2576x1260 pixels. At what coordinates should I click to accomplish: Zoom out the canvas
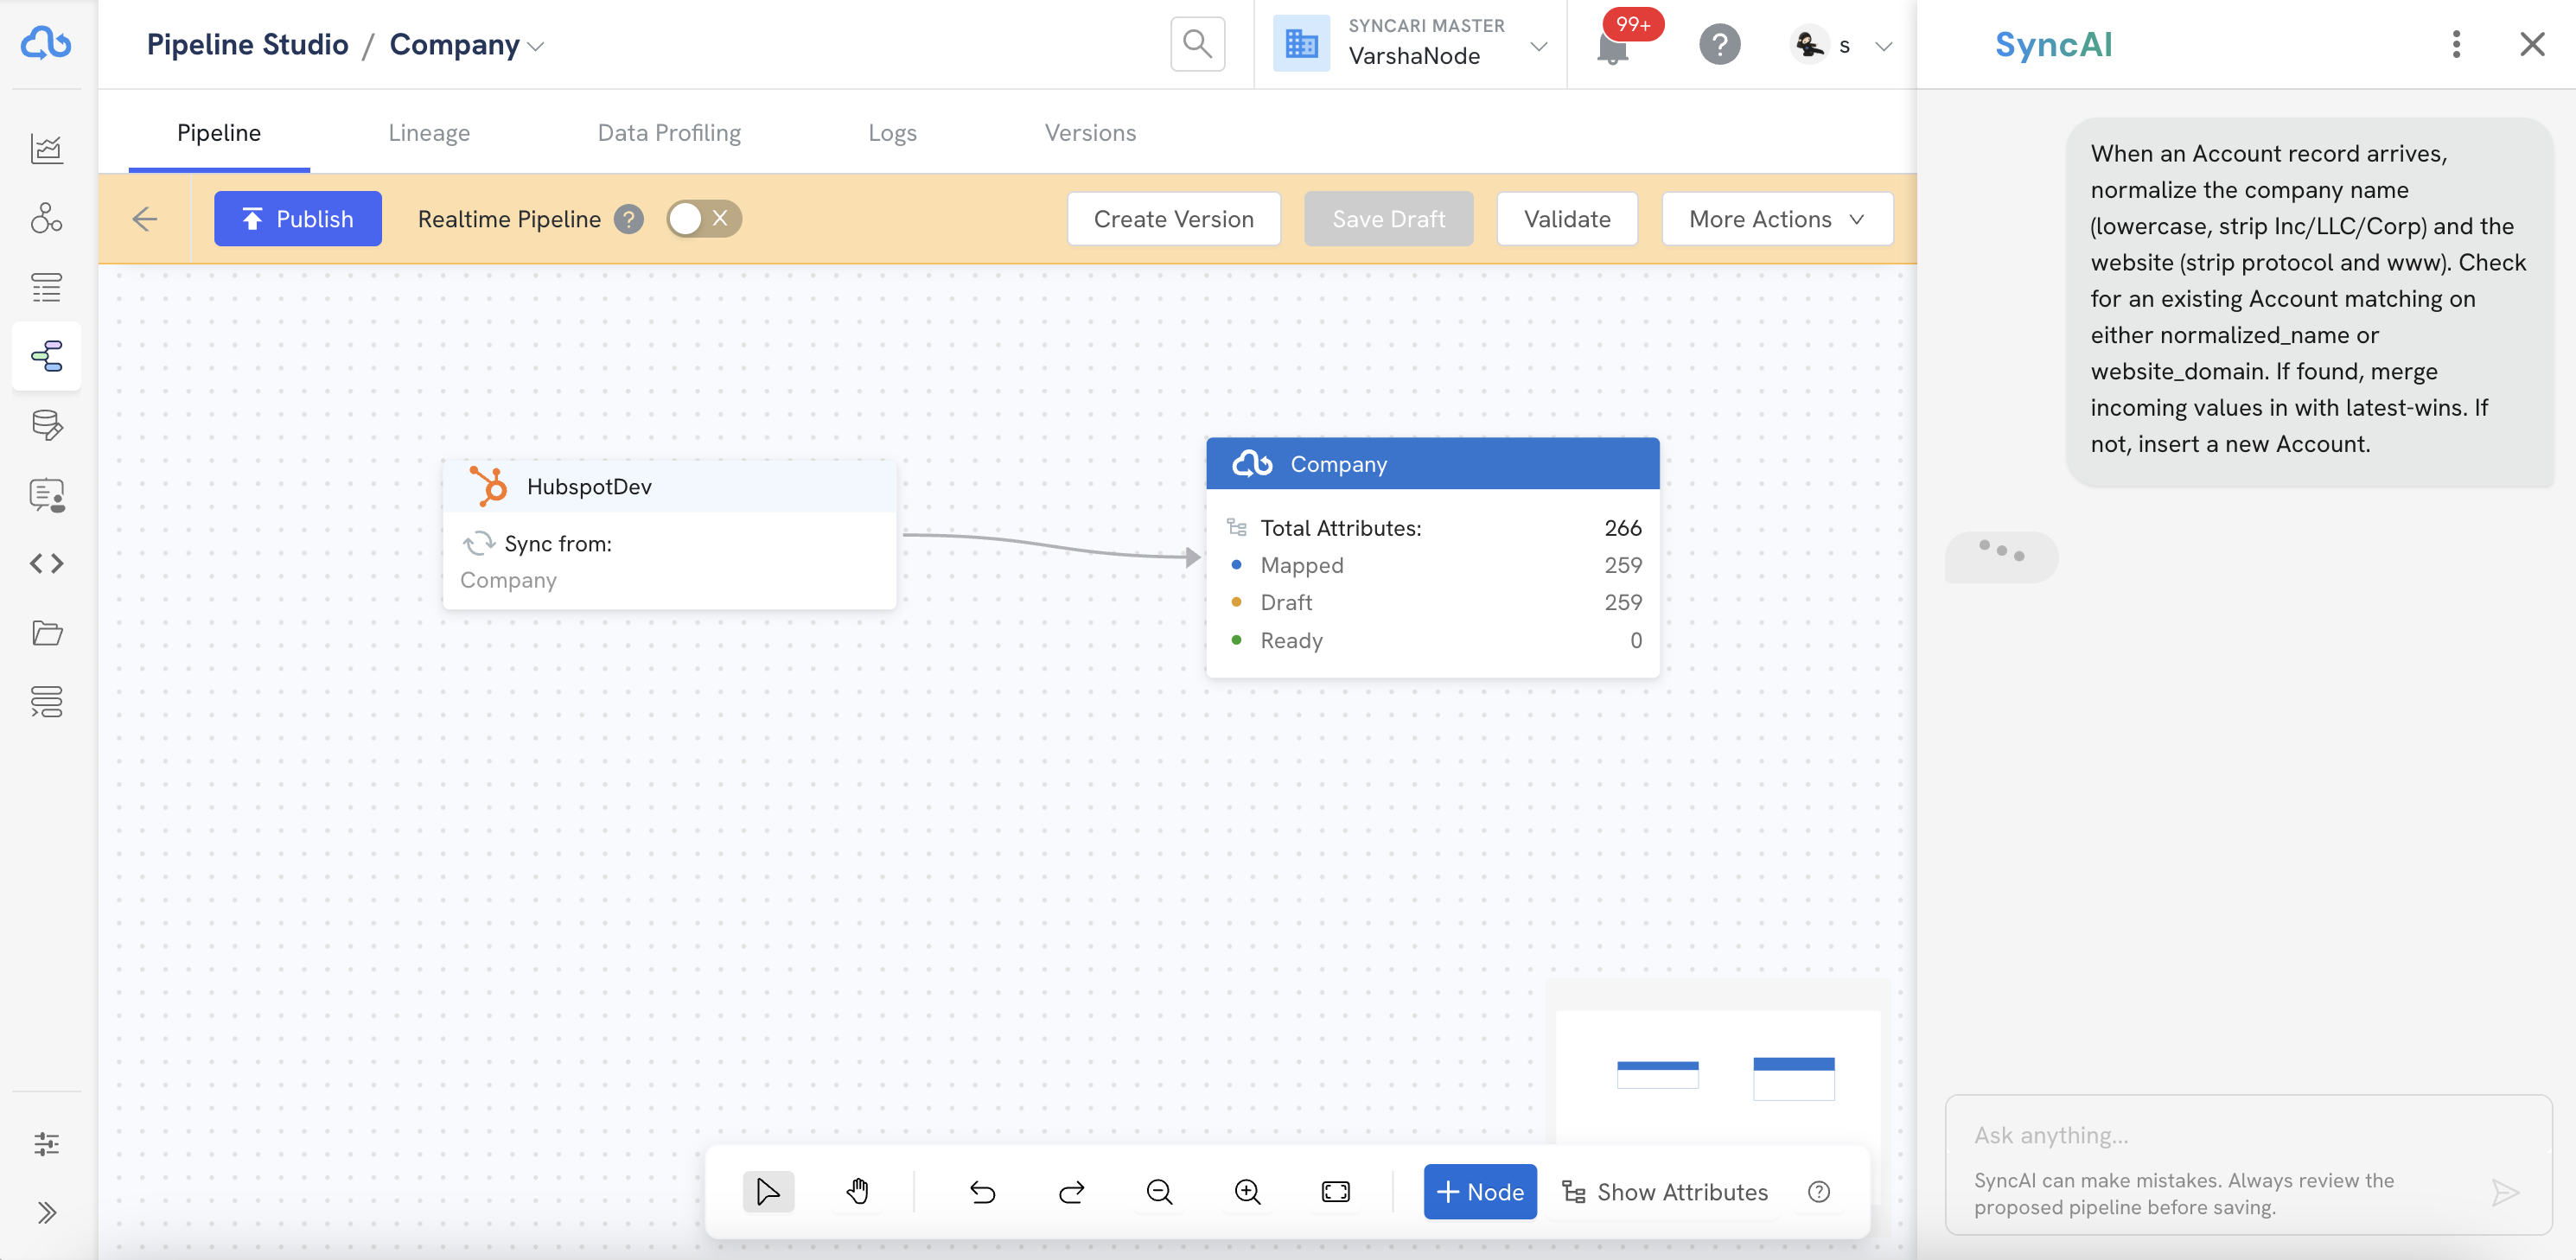tap(1159, 1192)
